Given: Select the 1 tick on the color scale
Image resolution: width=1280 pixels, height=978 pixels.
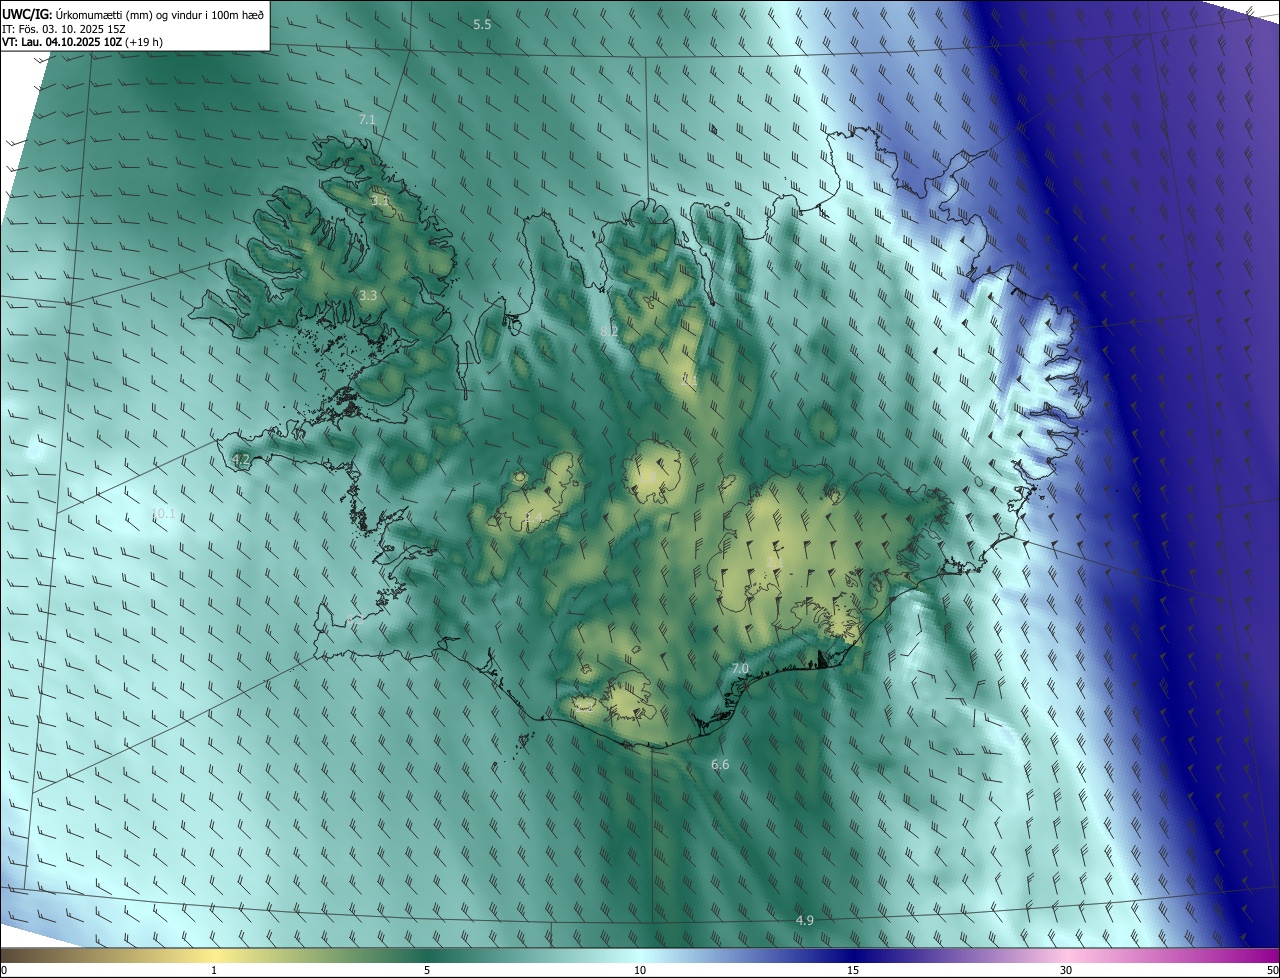Looking at the screenshot, I should coord(214,970).
